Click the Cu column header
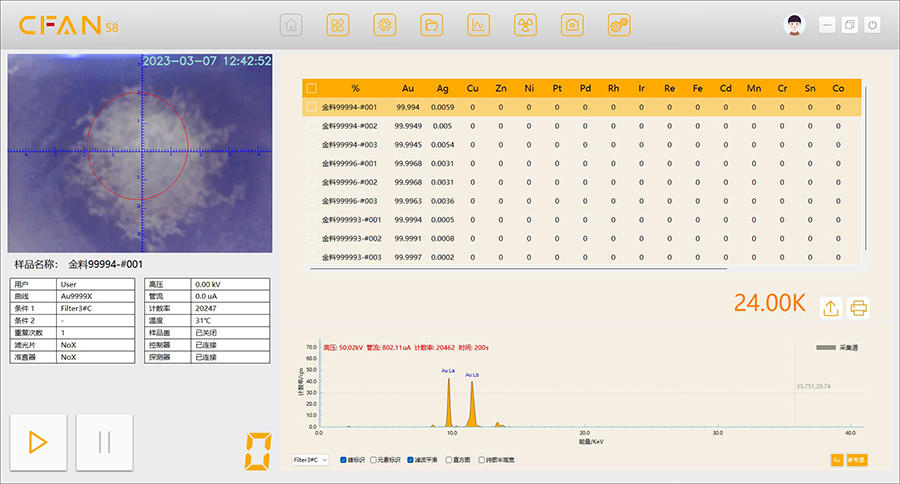 472,88
